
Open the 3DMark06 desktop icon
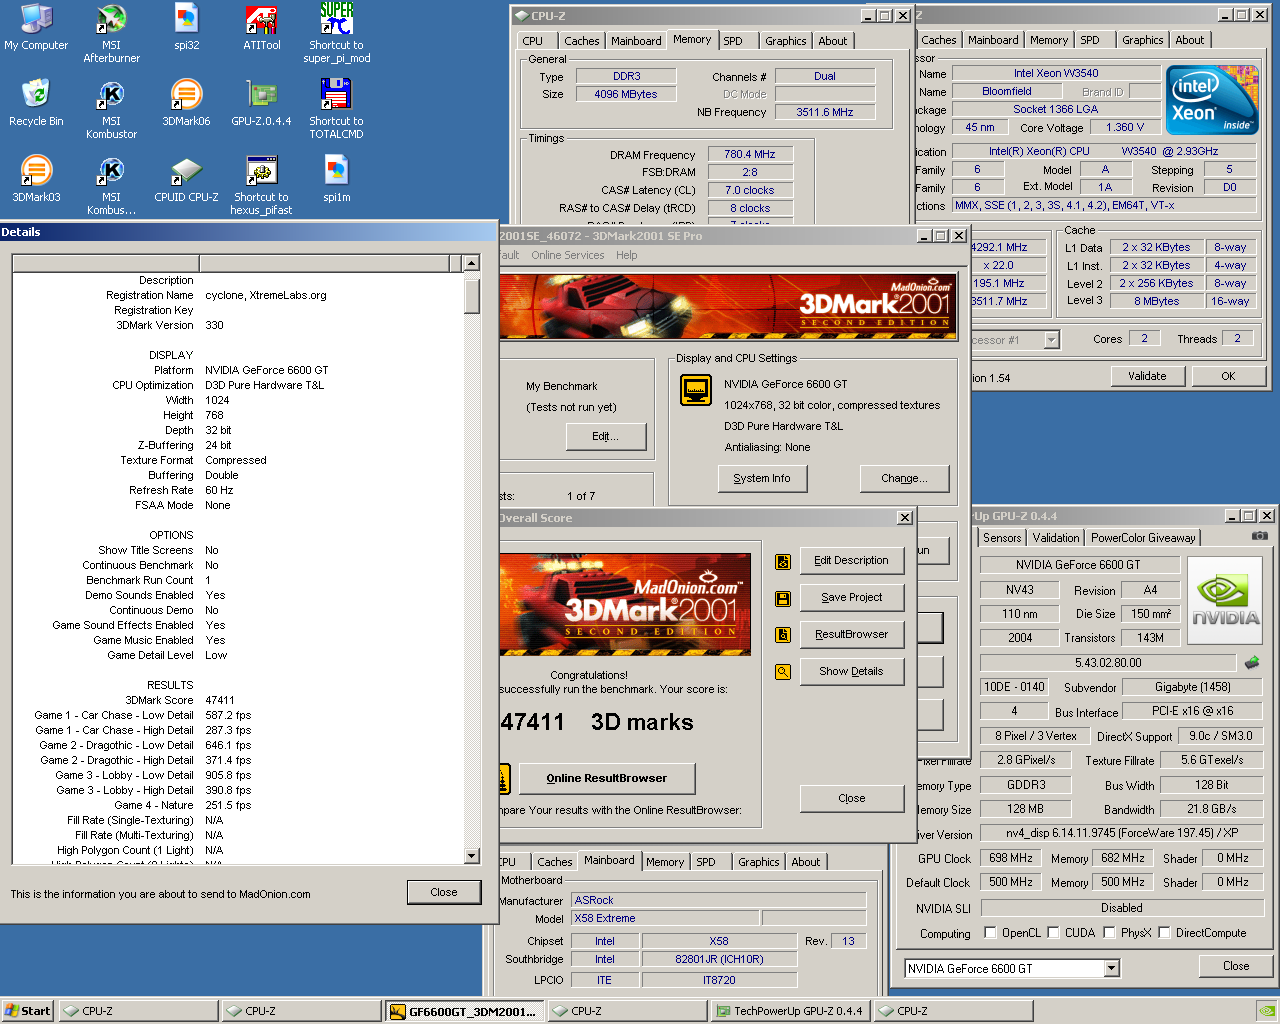pos(186,104)
